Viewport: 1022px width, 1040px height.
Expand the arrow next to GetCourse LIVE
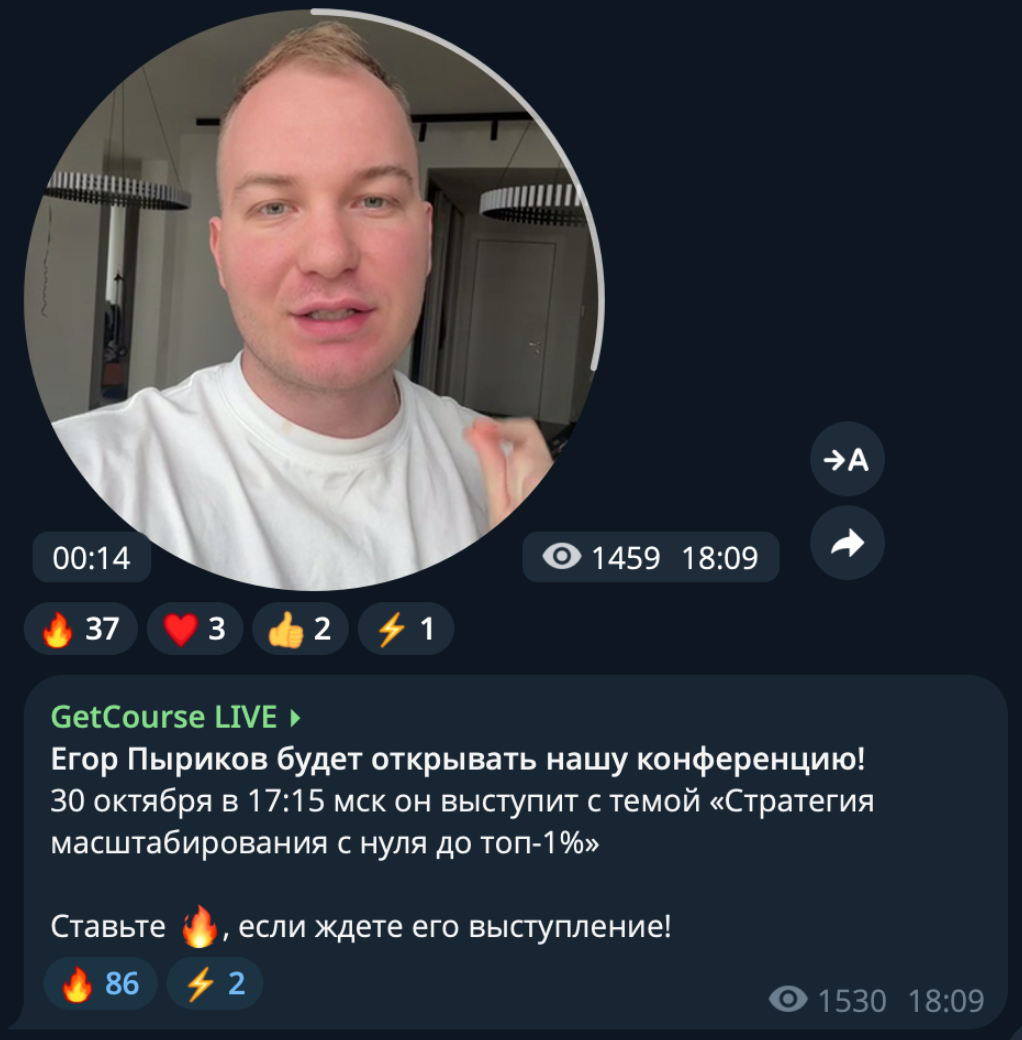tap(296, 718)
